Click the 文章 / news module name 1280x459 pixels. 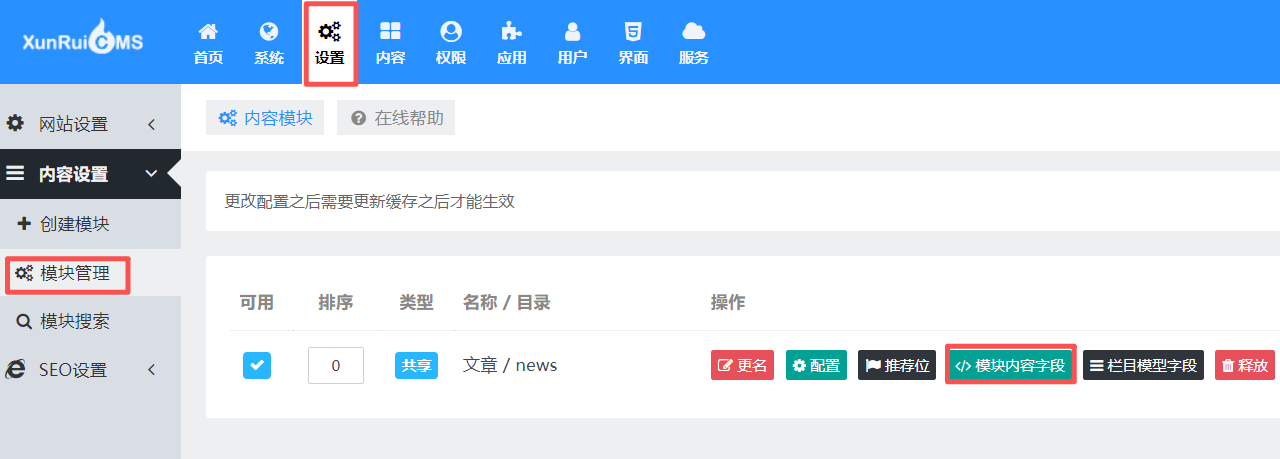pyautogui.click(x=510, y=365)
